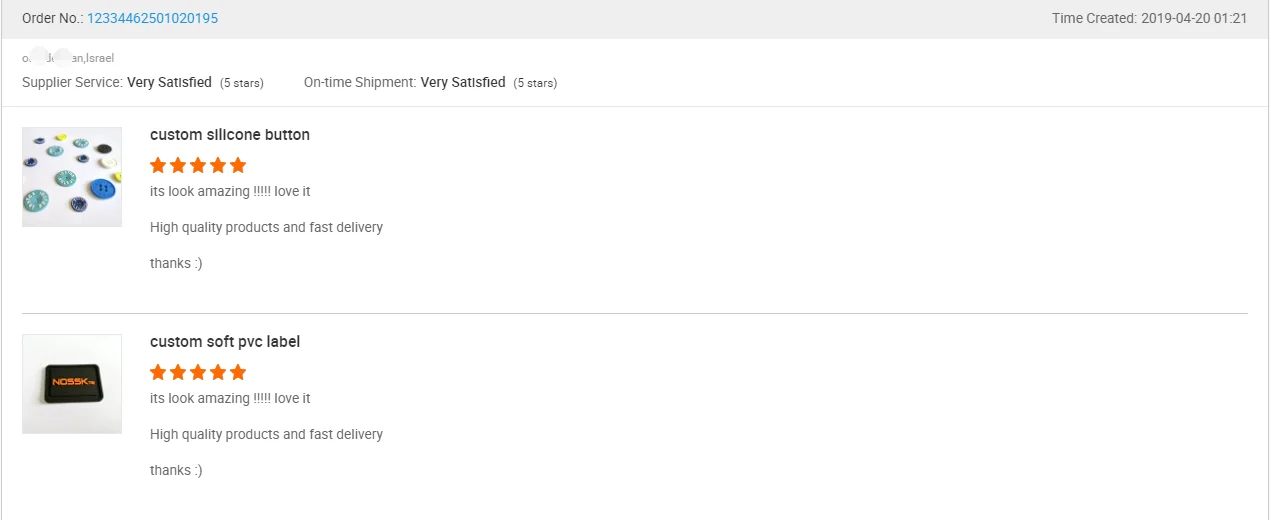Click the custom silicone button product thumbnail
Image resolution: width=1271 pixels, height=520 pixels.
click(x=72, y=177)
